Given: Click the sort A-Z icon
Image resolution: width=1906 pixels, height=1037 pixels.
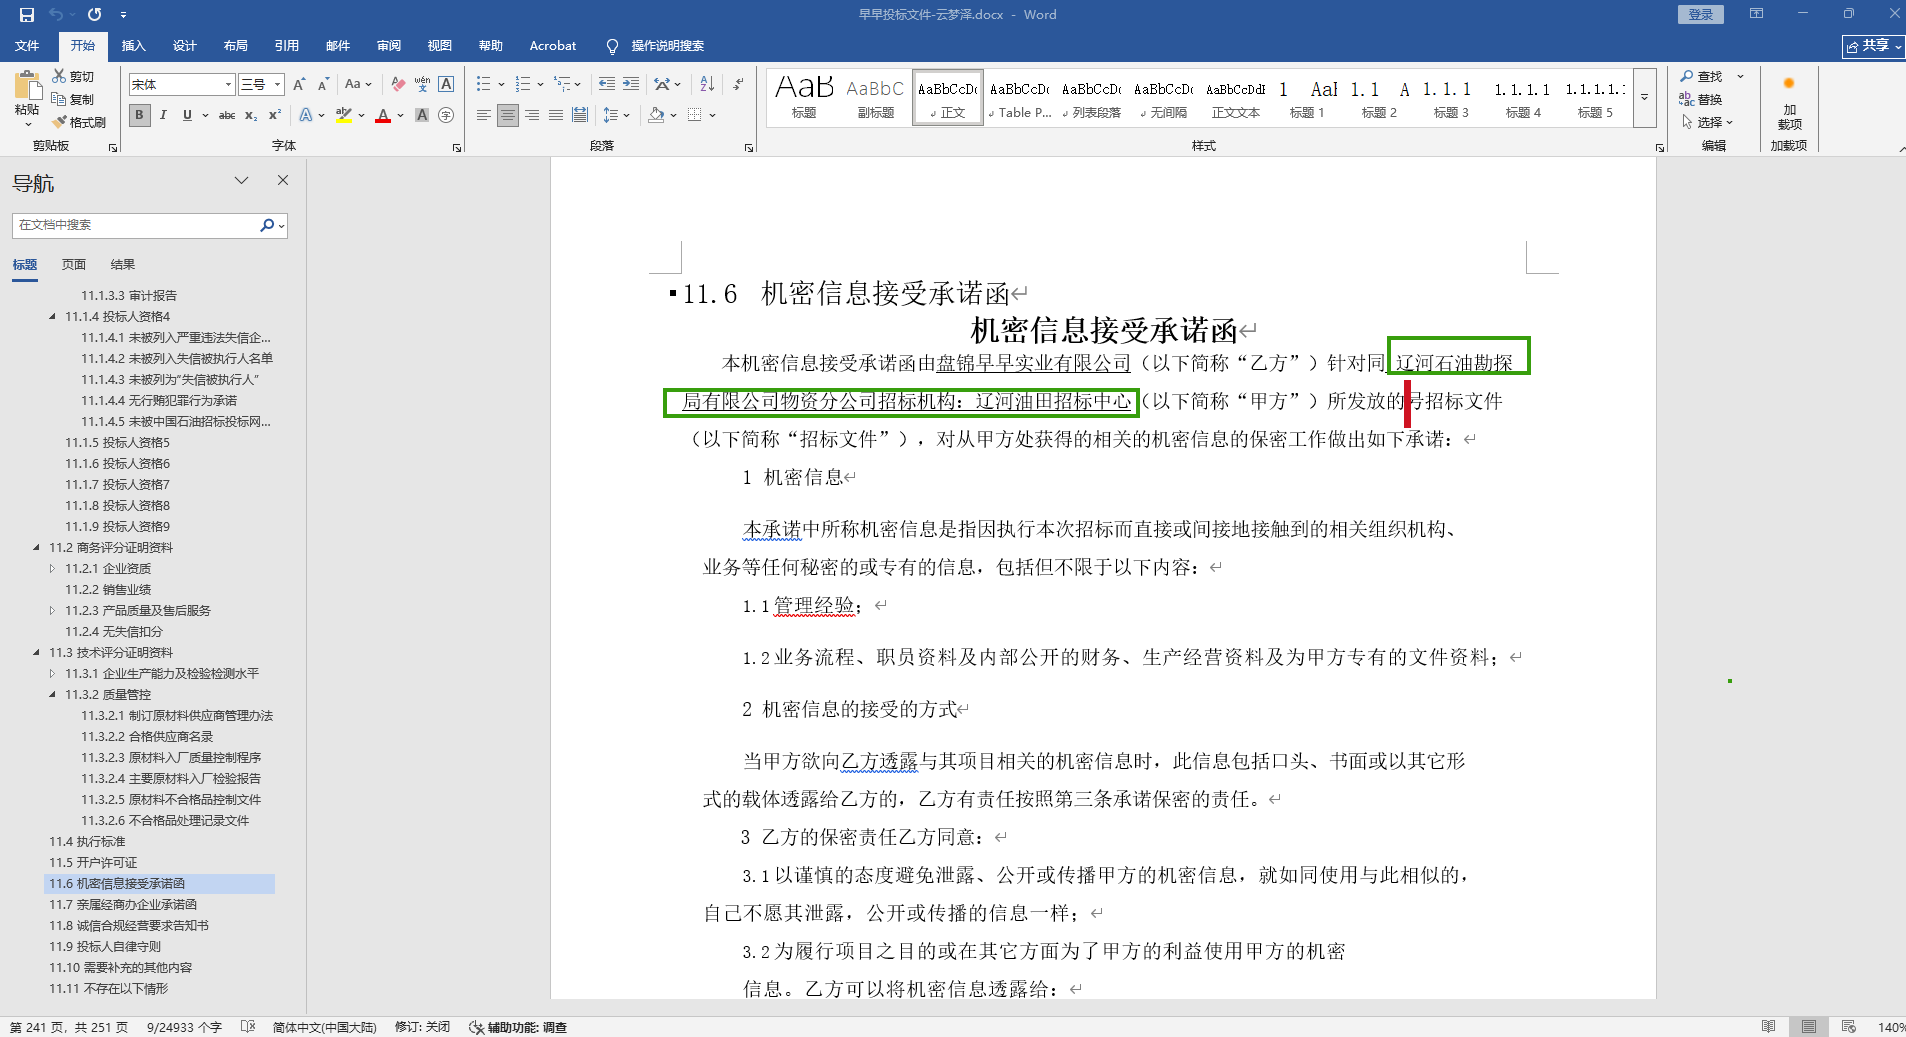Looking at the screenshot, I should (707, 84).
